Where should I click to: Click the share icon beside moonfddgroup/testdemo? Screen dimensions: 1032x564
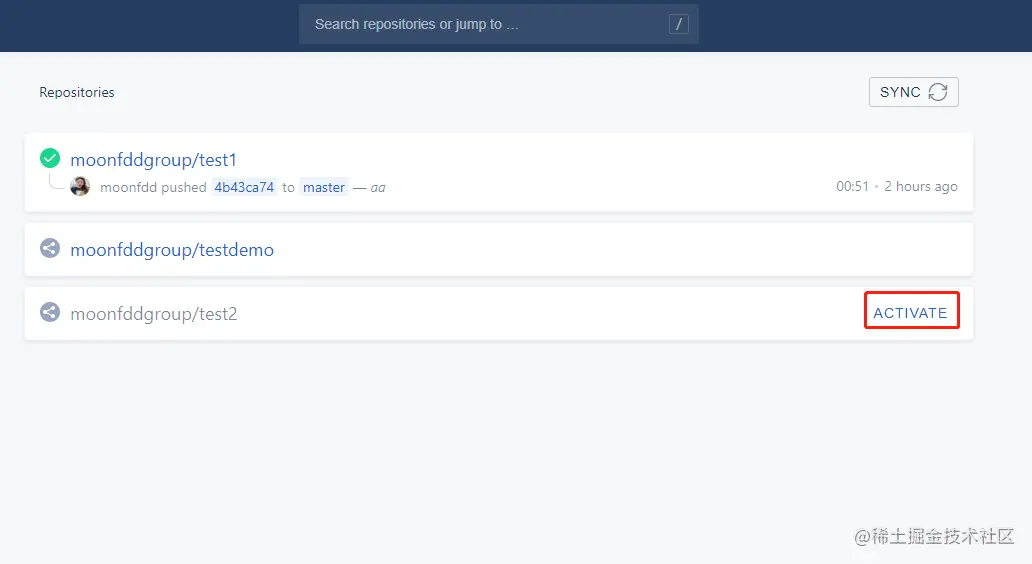point(50,248)
